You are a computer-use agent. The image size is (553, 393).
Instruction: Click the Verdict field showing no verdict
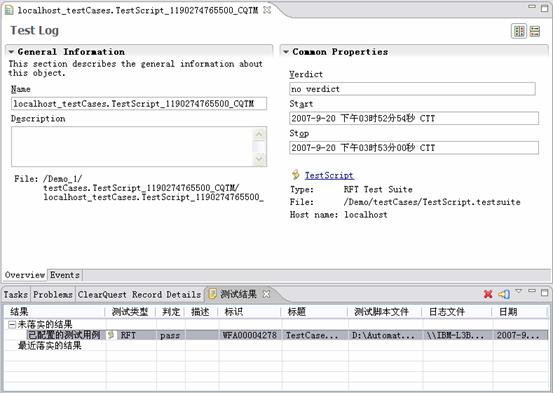coord(412,89)
